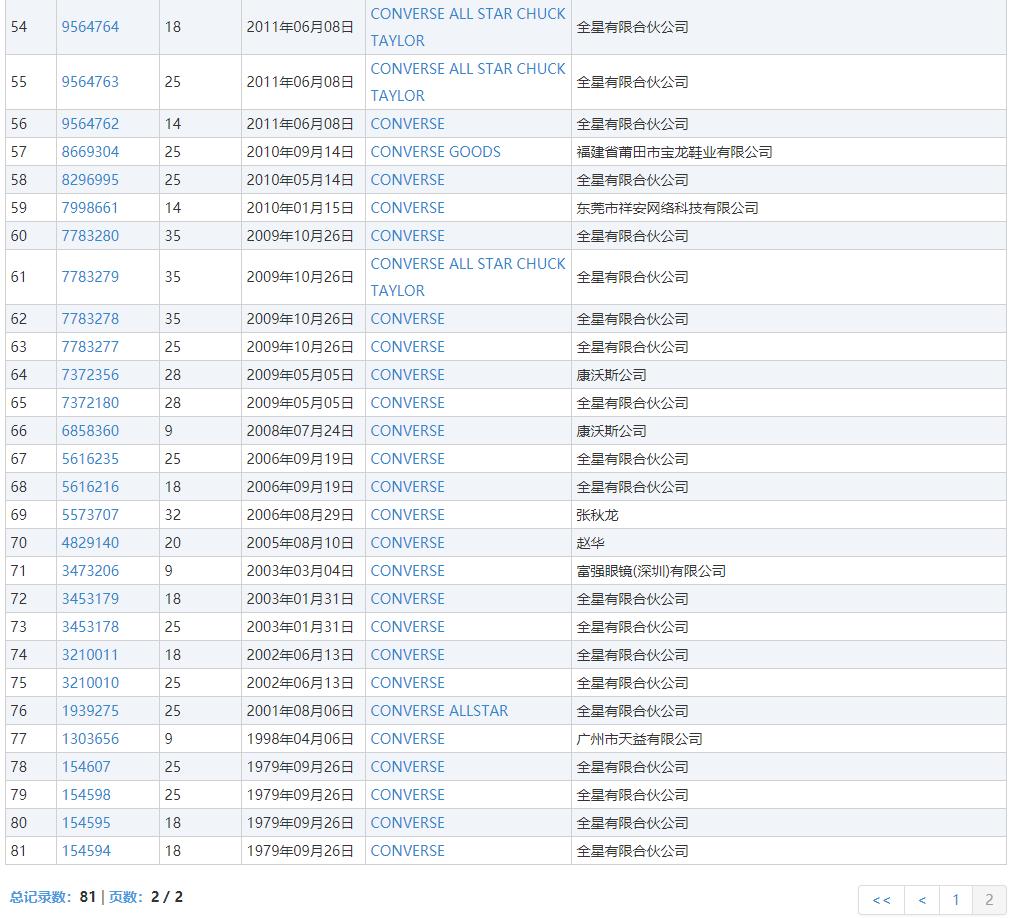This screenshot has height=918, width=1029.
Task: Open registration 7372356 owned by 康沃斯公司
Action: pos(90,374)
